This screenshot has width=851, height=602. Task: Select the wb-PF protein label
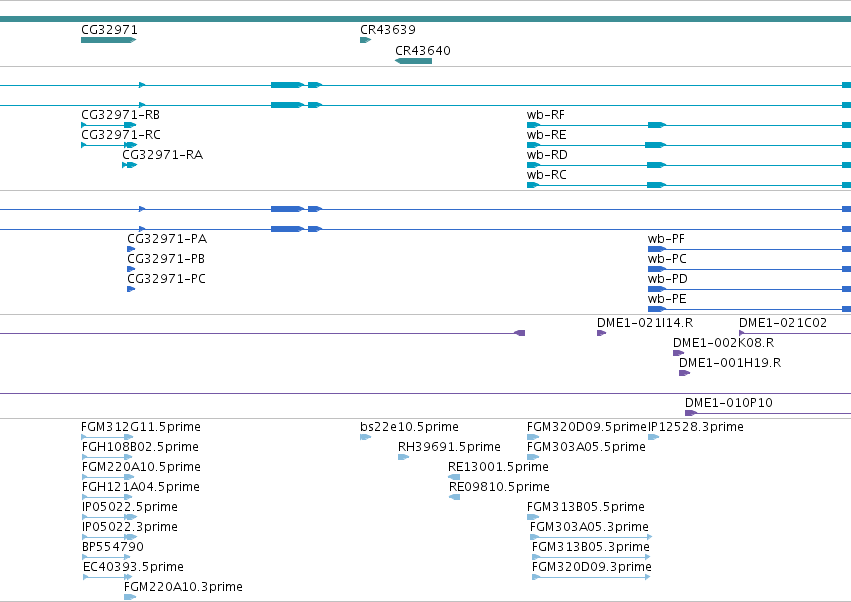[x=666, y=239]
